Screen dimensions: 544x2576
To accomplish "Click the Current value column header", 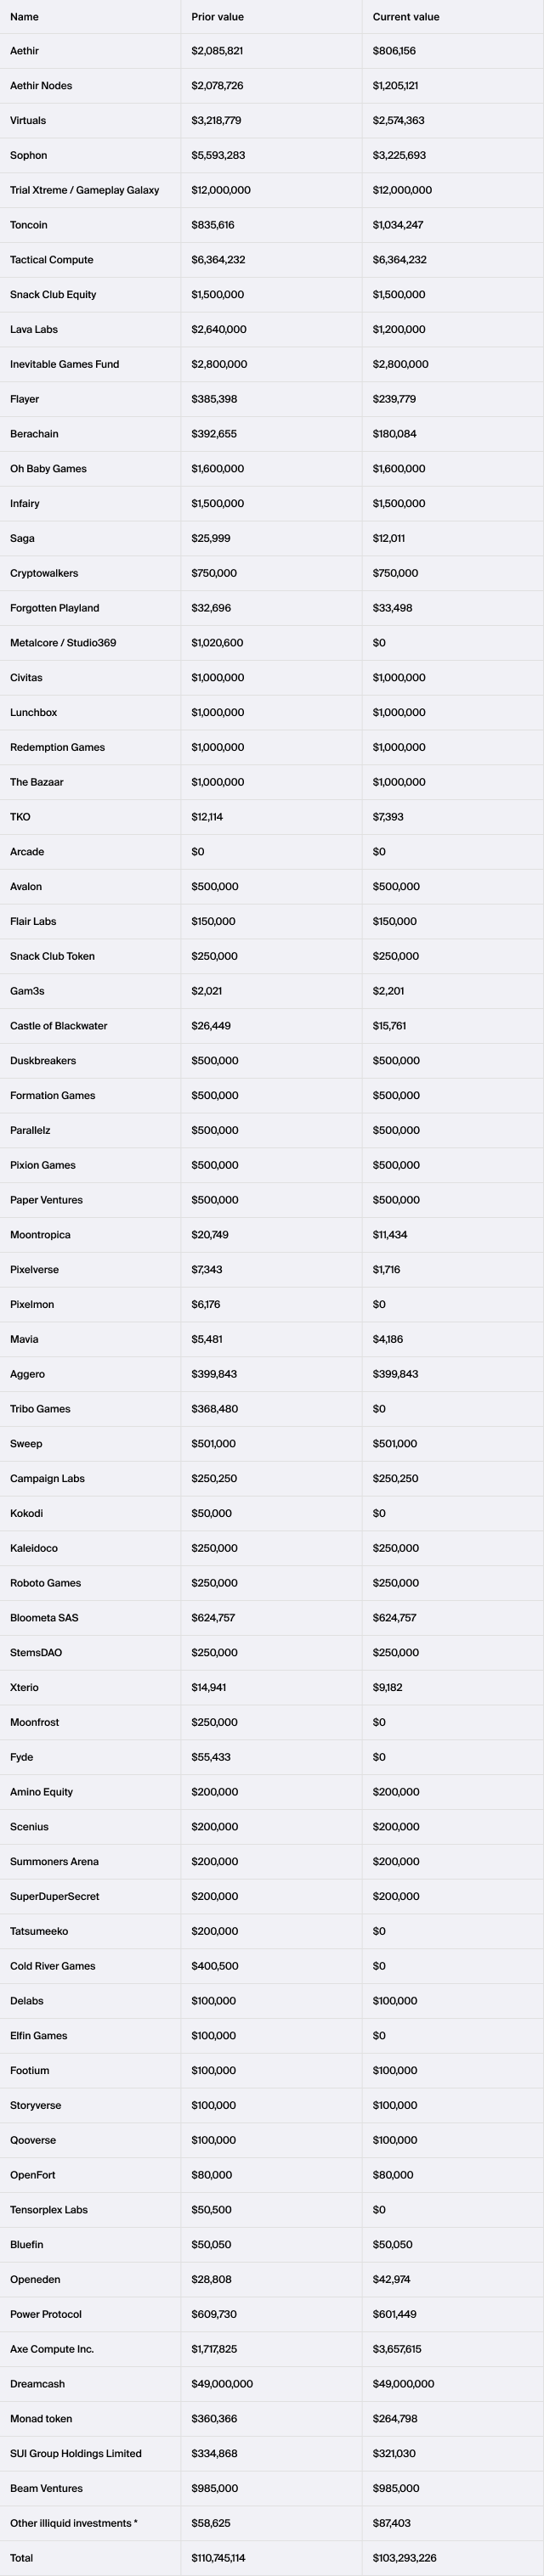I will click(x=405, y=17).
